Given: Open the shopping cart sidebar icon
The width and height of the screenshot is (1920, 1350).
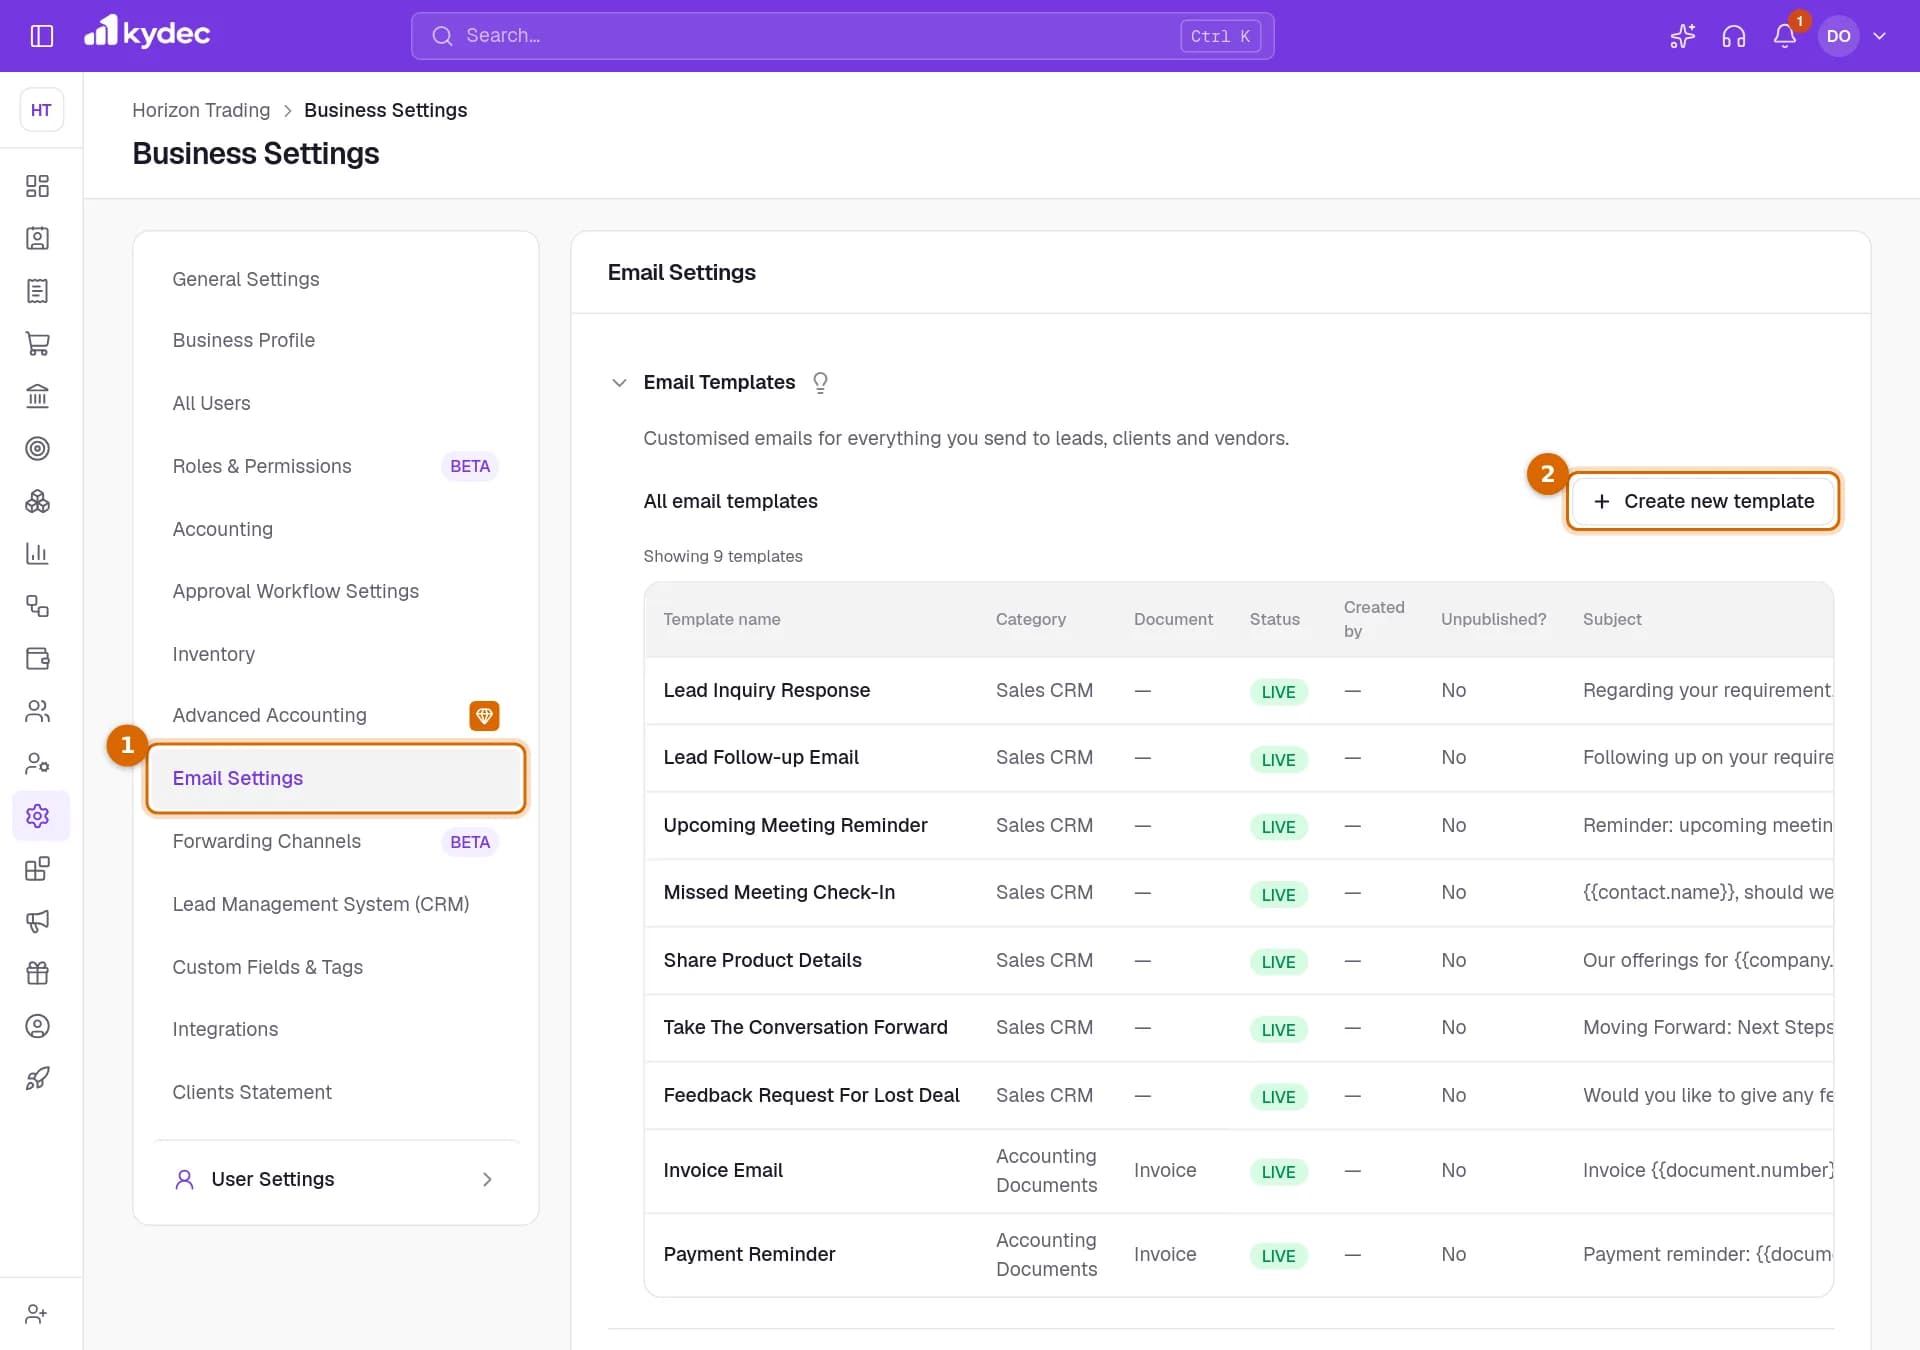Looking at the screenshot, I should tap(37, 344).
